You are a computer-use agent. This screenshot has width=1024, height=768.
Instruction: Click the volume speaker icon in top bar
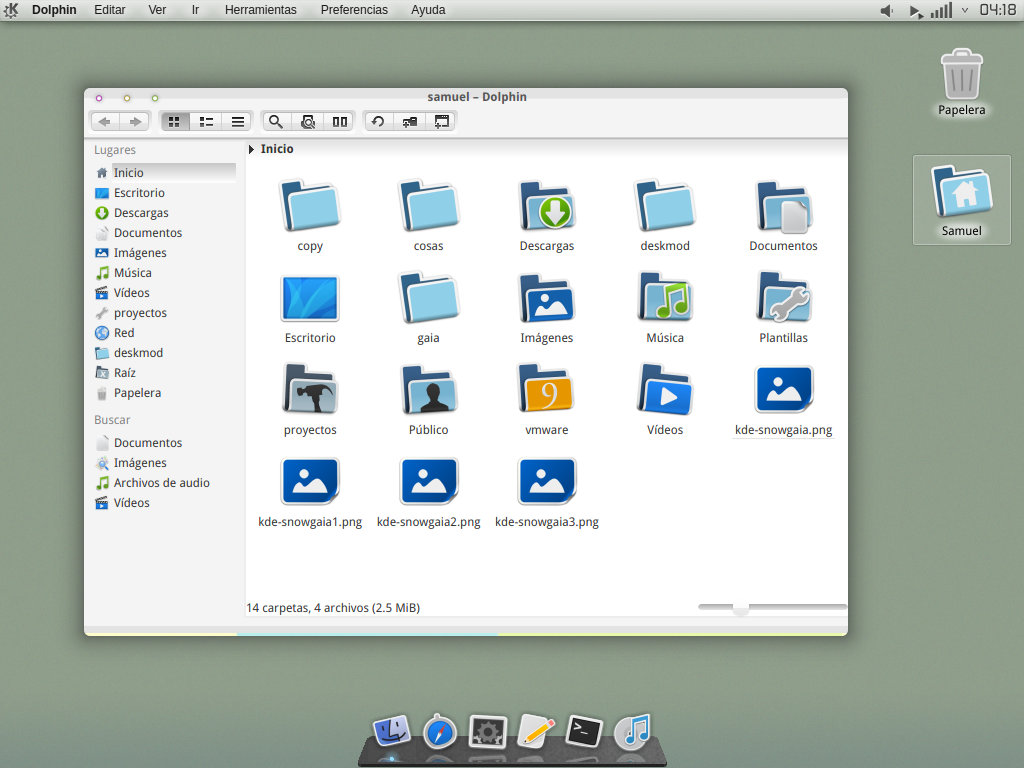click(x=886, y=10)
